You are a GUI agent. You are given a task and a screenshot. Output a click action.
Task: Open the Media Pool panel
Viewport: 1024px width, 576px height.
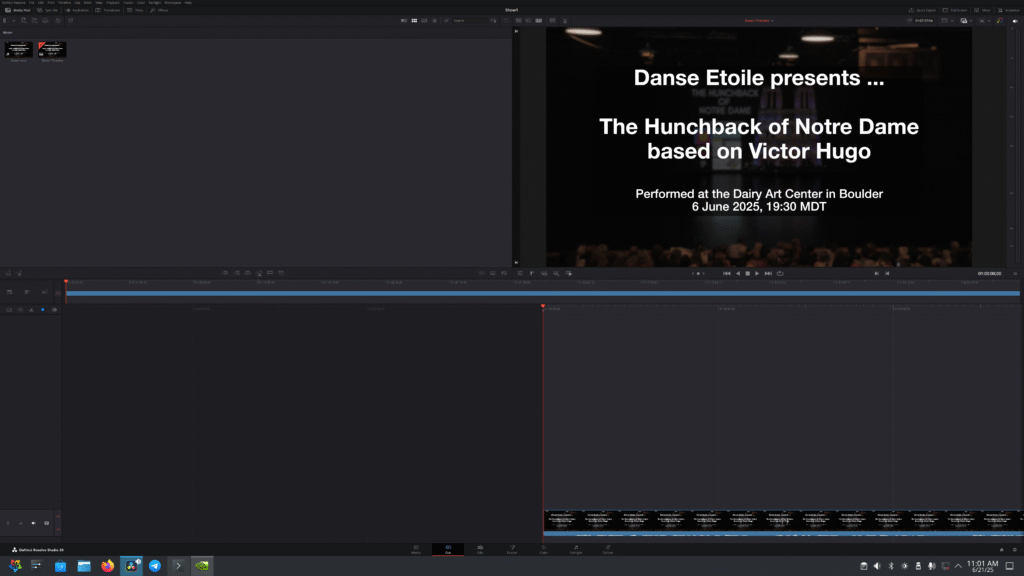[18, 10]
